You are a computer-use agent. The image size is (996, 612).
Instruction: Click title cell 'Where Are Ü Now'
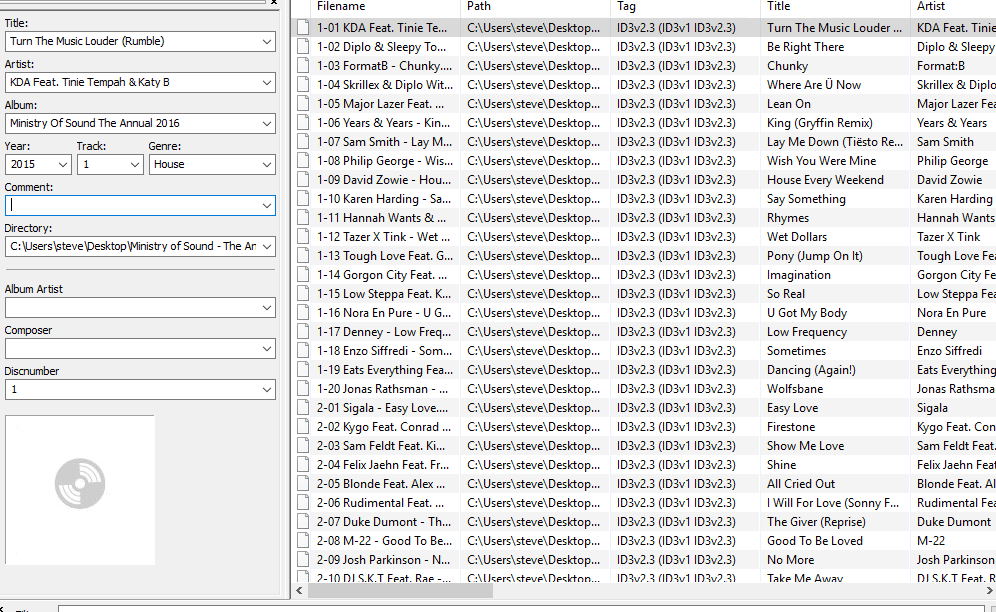point(814,85)
